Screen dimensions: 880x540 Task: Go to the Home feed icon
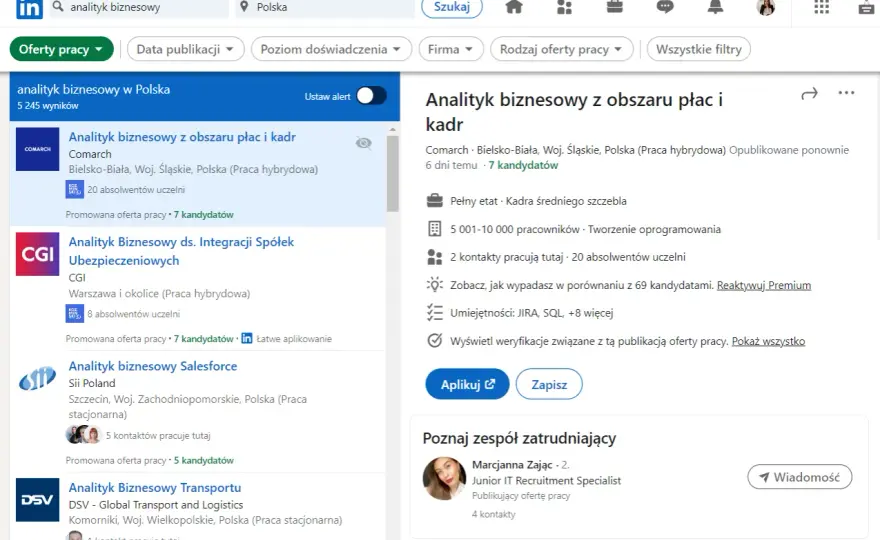(514, 7)
